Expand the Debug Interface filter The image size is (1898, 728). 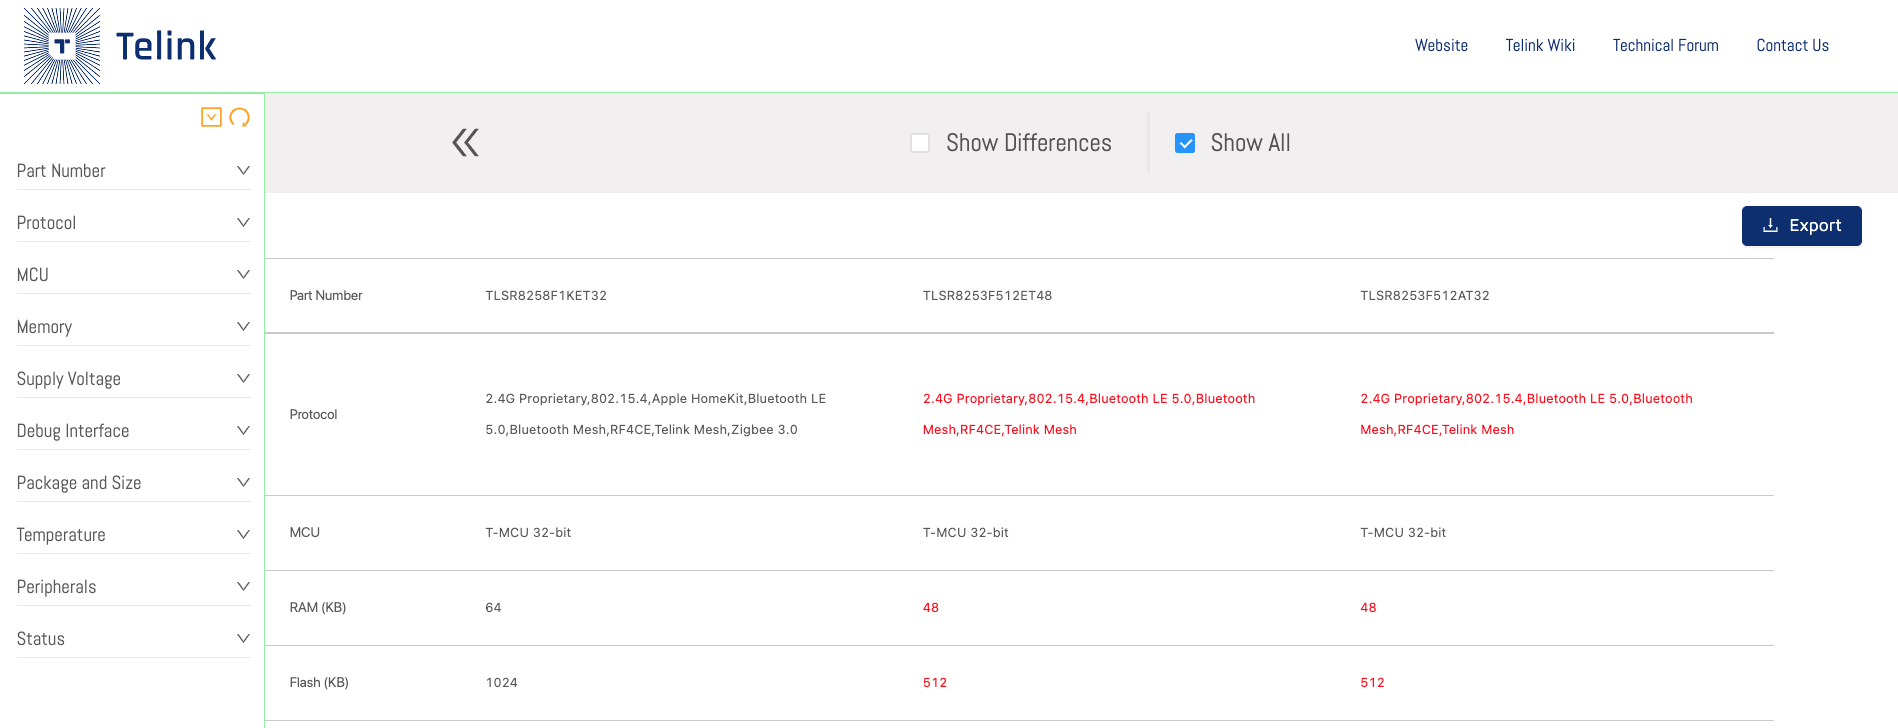(x=133, y=431)
